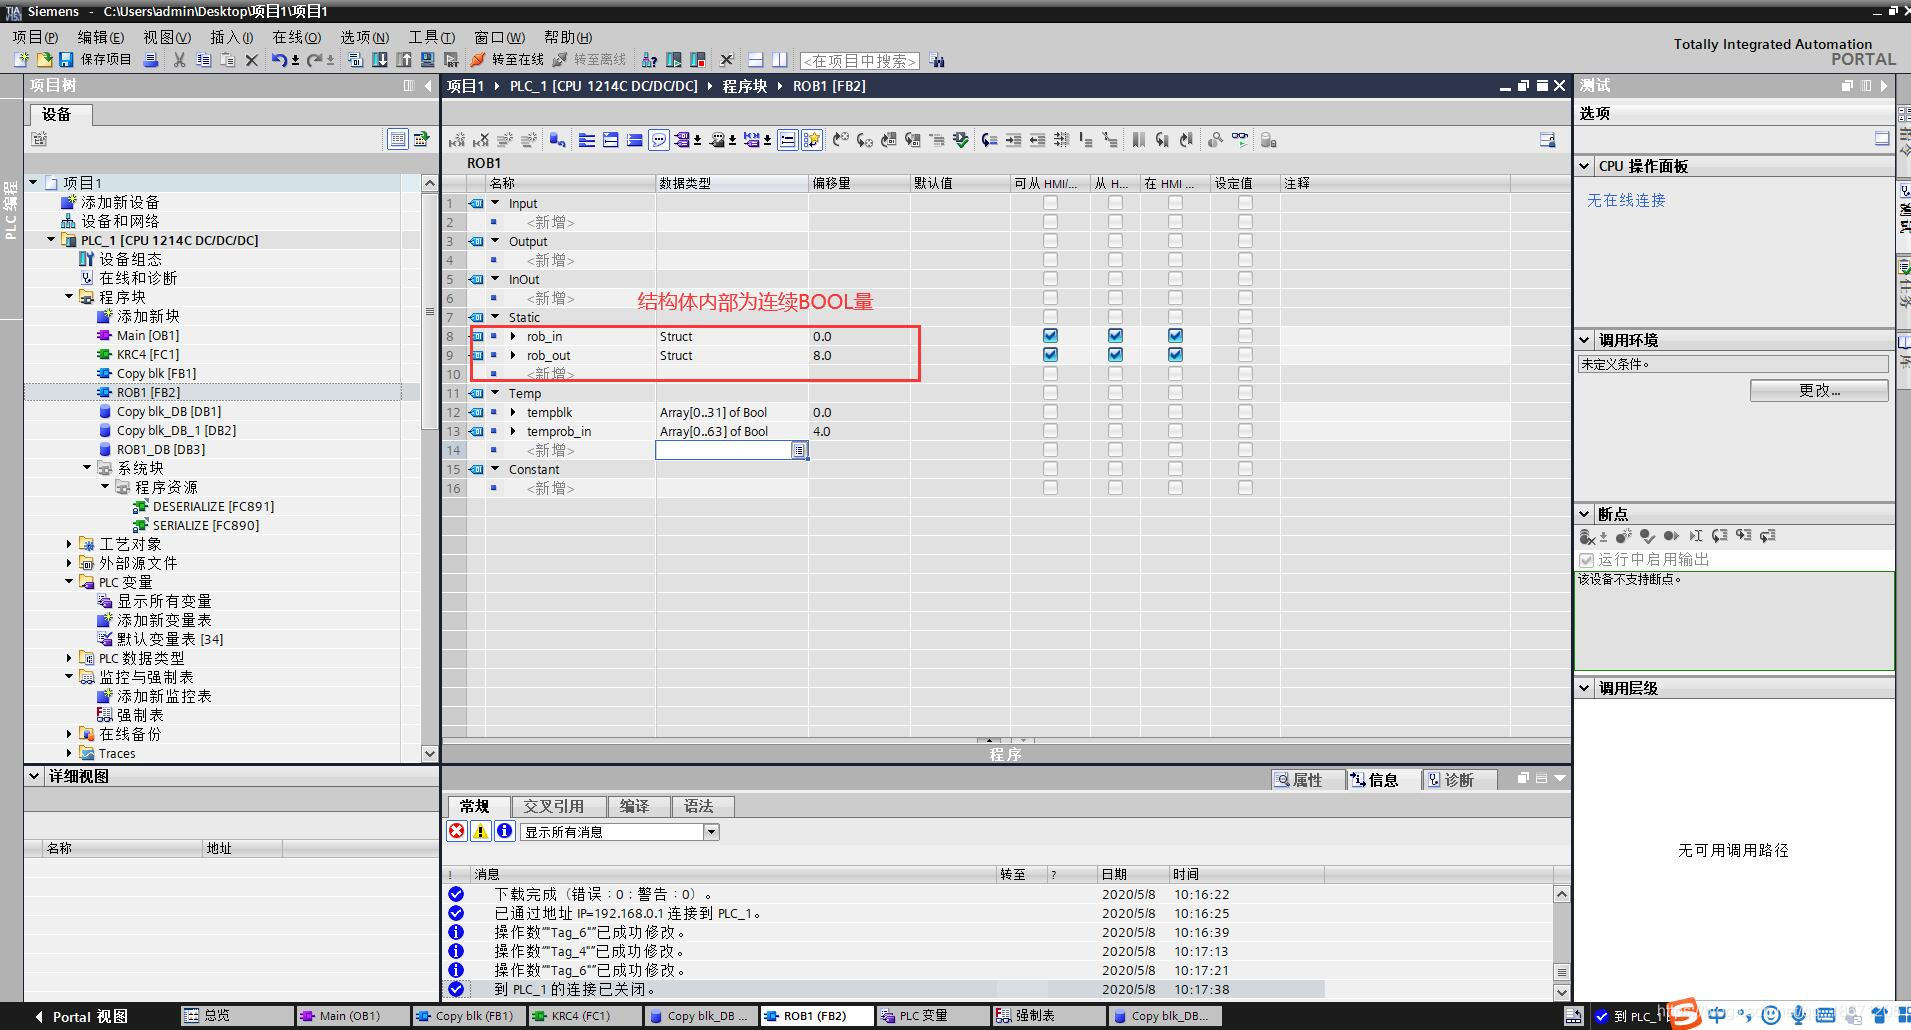
Task: Click the Print icon in main toolbar
Action: 151,60
